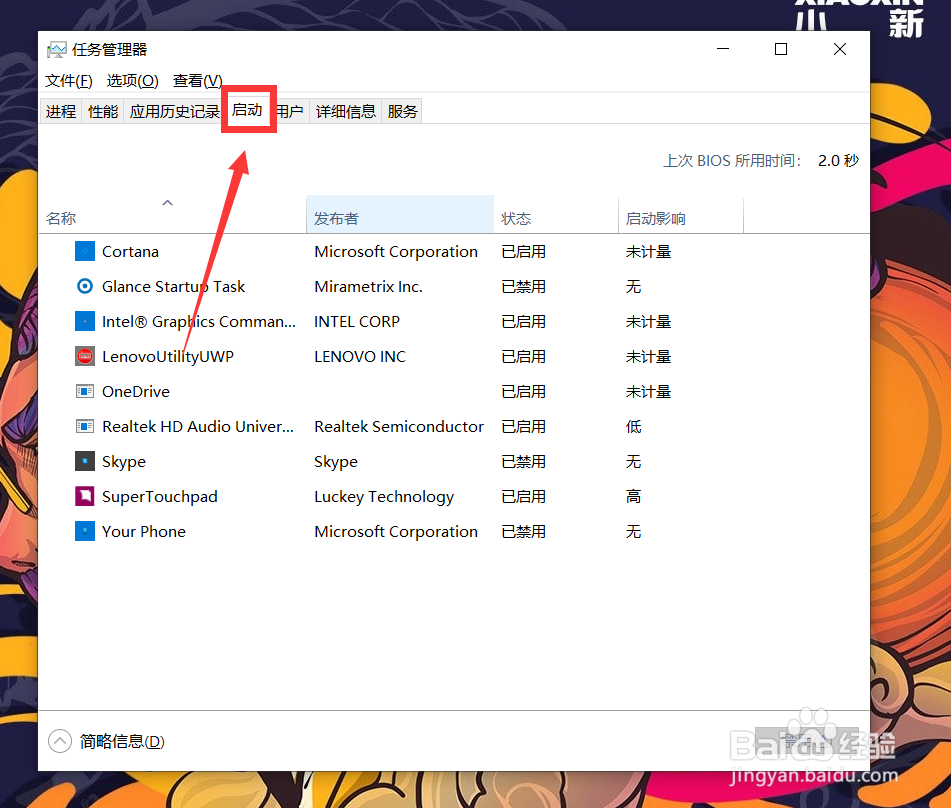
Task: Open the 选项 menu
Action: point(132,81)
